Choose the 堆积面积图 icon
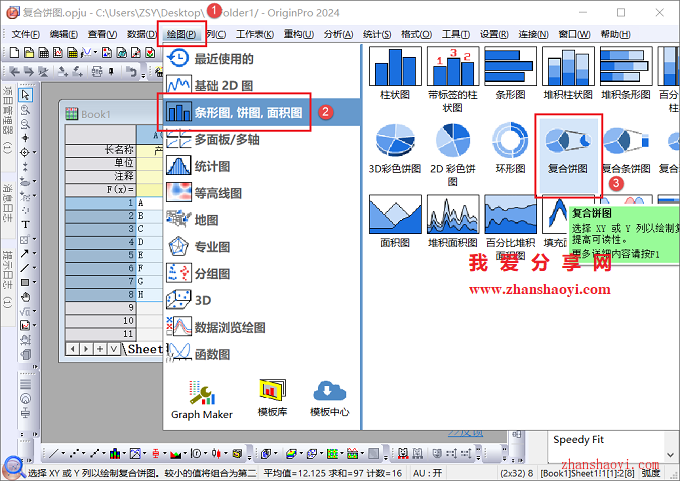Screen dimensions: 680x481 pos(453,214)
